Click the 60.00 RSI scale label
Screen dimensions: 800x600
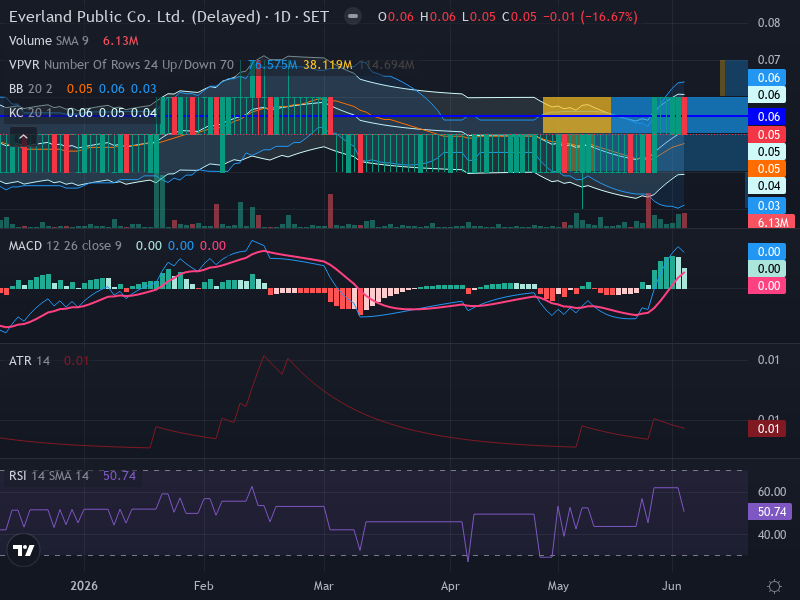pos(771,492)
